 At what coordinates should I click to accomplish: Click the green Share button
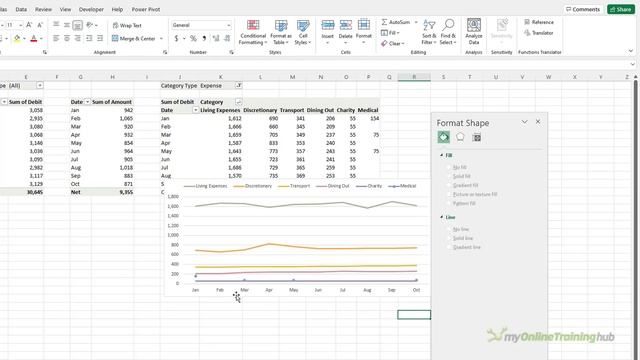click(620, 9)
